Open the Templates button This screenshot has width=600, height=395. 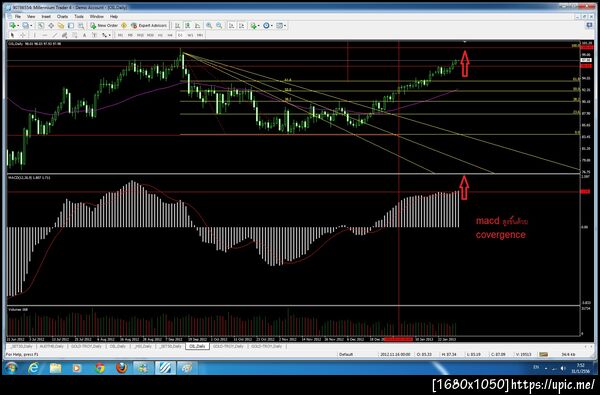[x=279, y=25]
